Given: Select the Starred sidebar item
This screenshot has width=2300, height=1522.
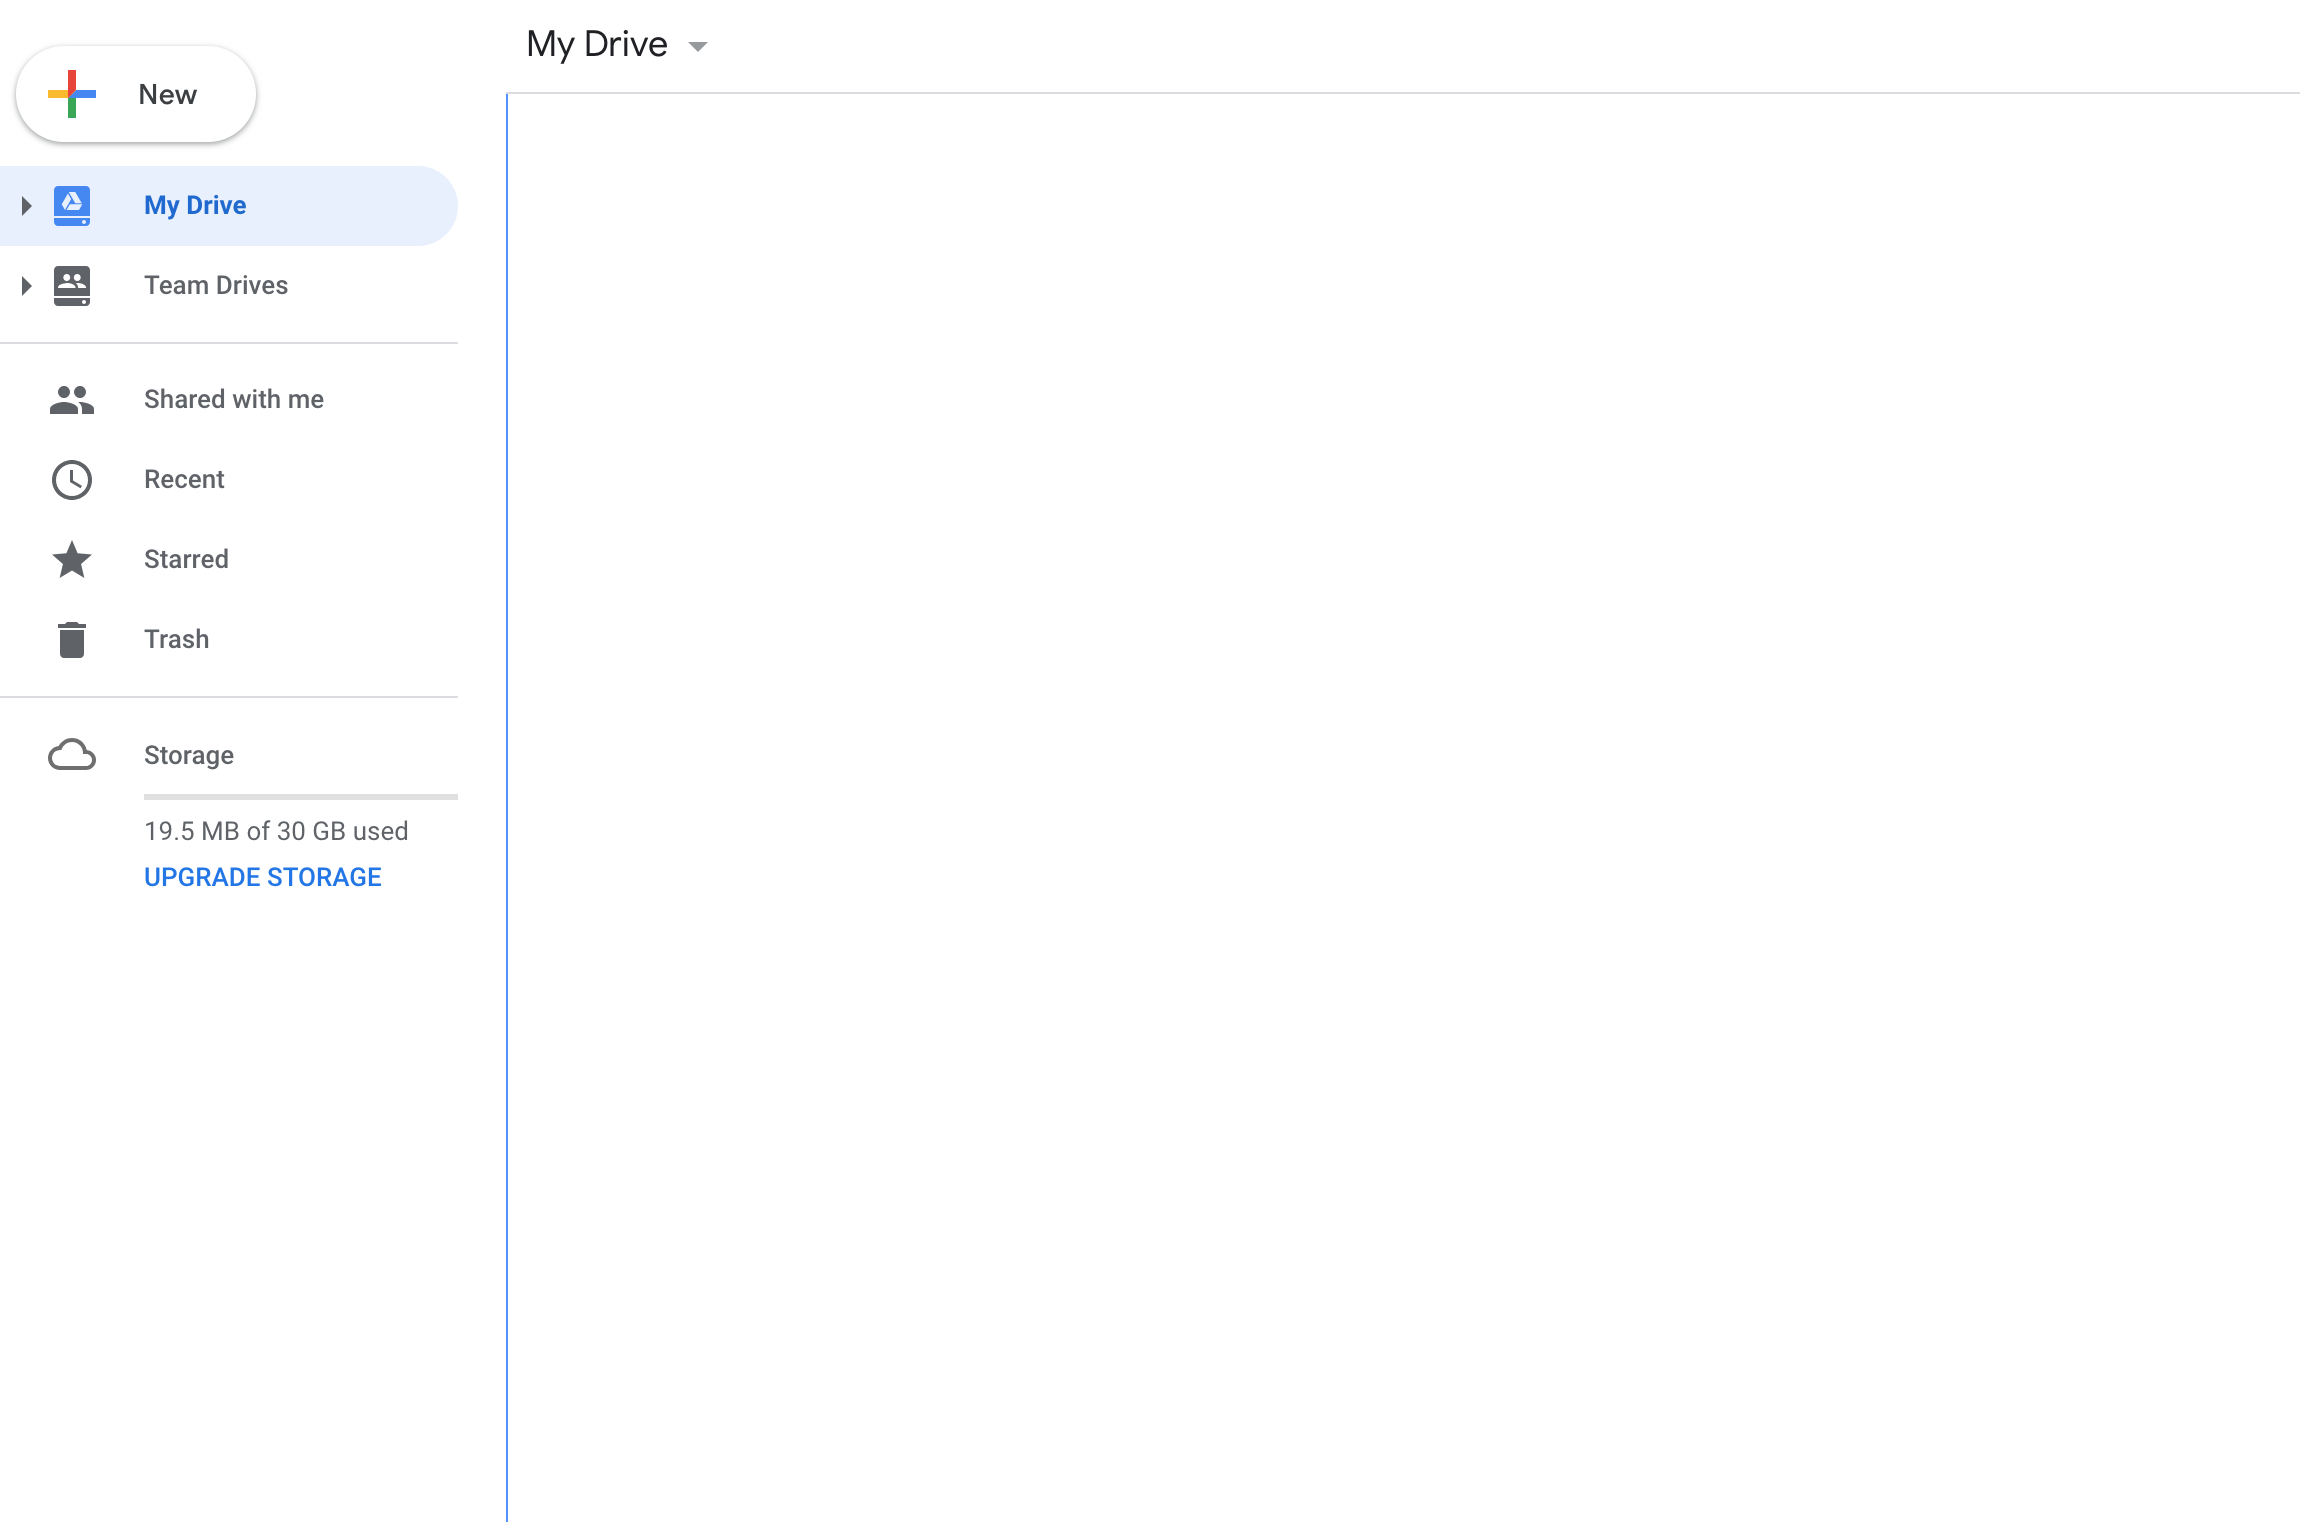Looking at the screenshot, I should (186, 559).
